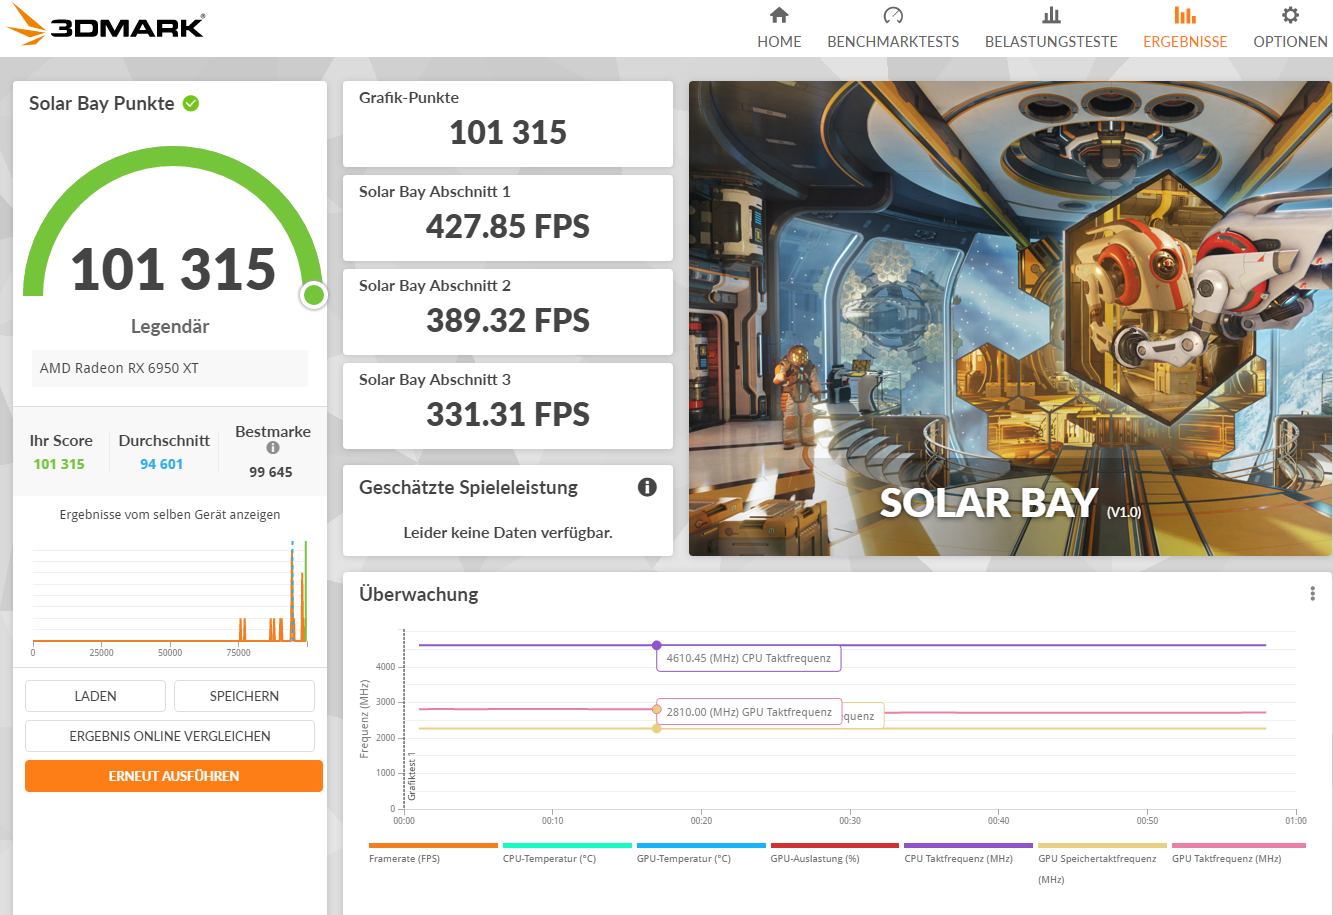Click the Solar Bay preview image

[x=1010, y=318]
